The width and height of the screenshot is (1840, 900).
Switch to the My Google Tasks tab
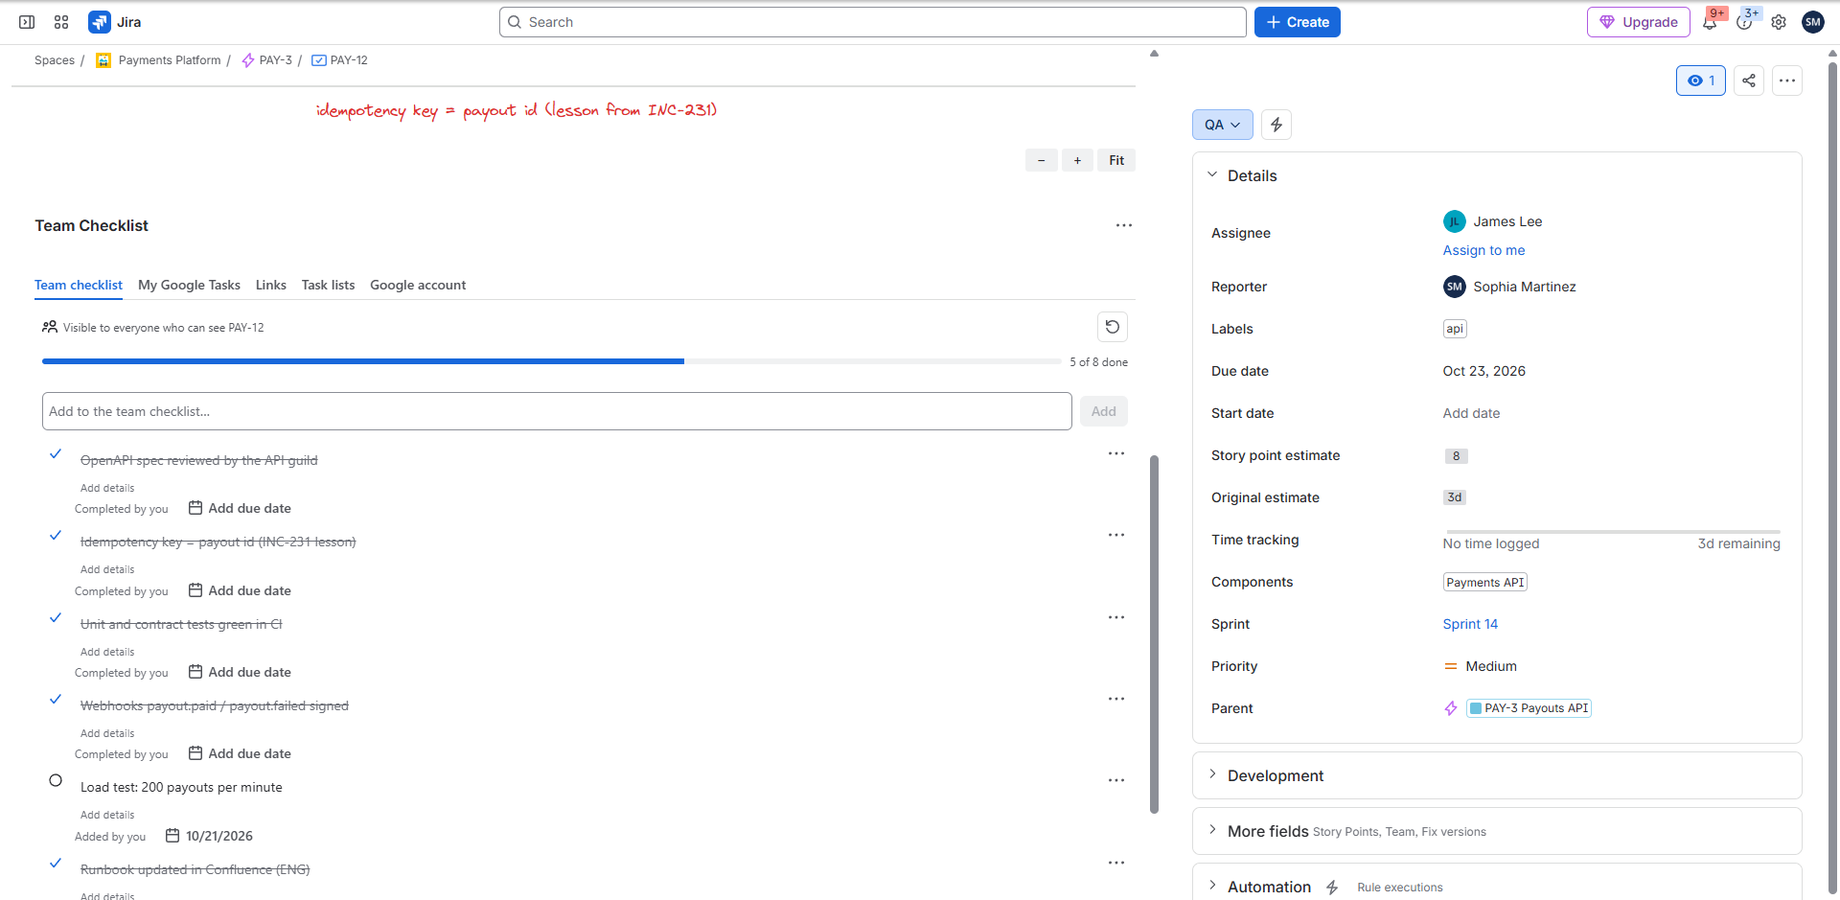189,285
